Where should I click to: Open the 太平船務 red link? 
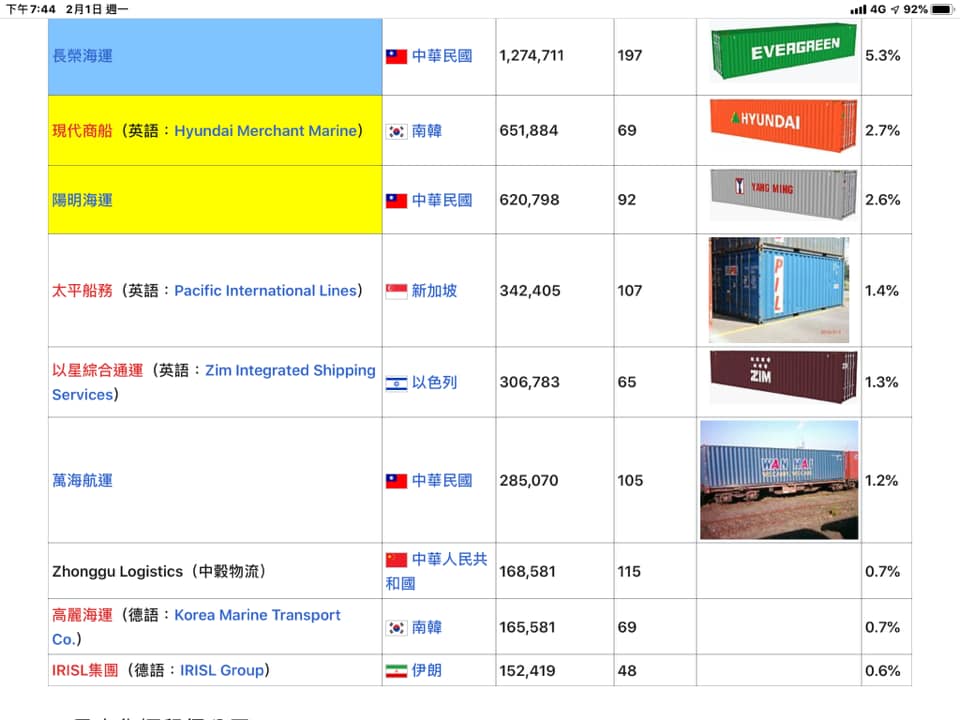(82, 290)
